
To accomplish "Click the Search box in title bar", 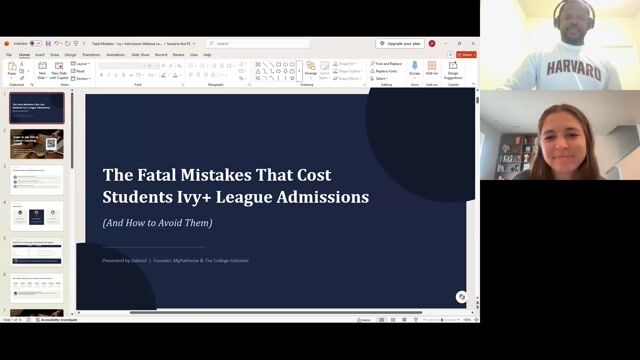I will click(258, 43).
